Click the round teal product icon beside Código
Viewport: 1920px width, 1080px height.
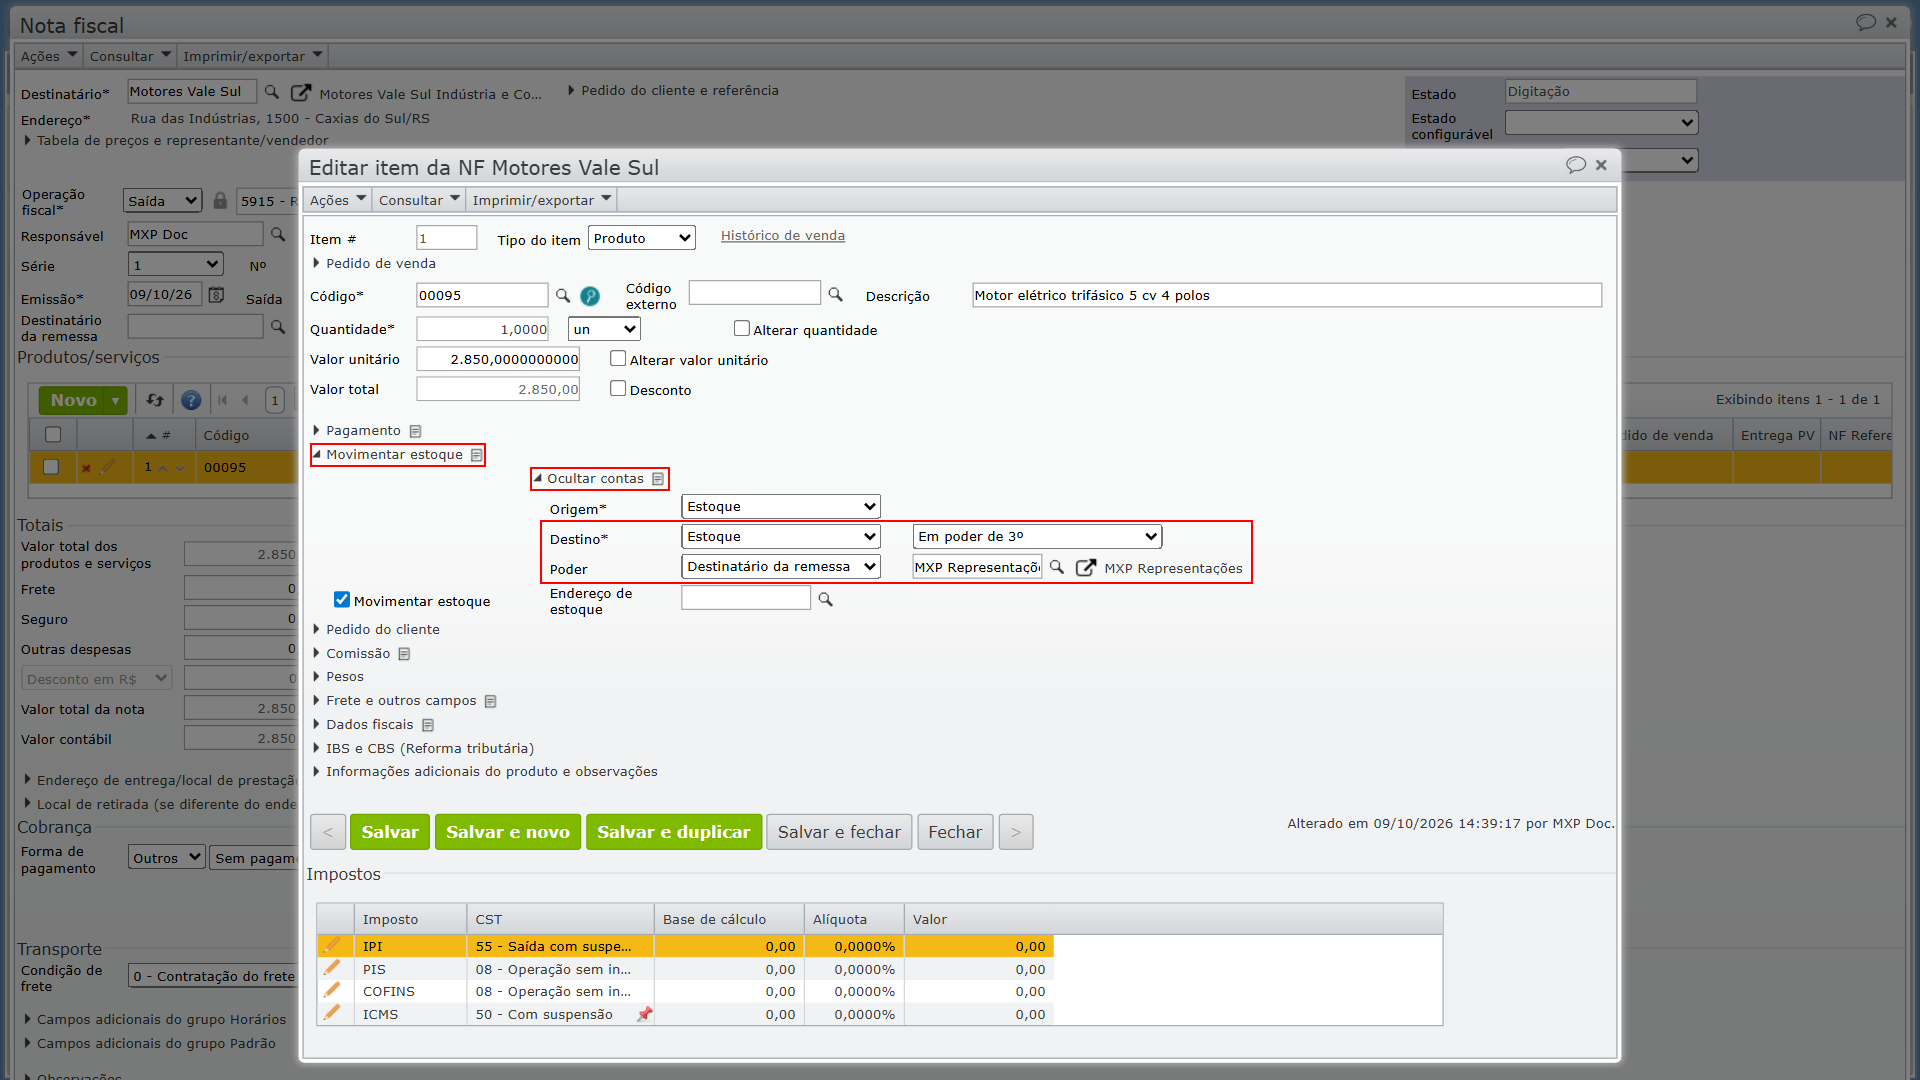click(x=590, y=296)
